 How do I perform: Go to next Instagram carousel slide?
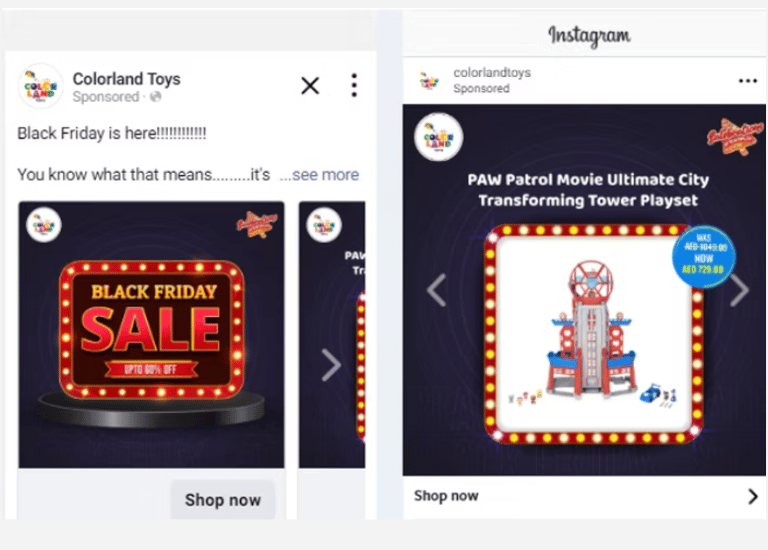(740, 290)
